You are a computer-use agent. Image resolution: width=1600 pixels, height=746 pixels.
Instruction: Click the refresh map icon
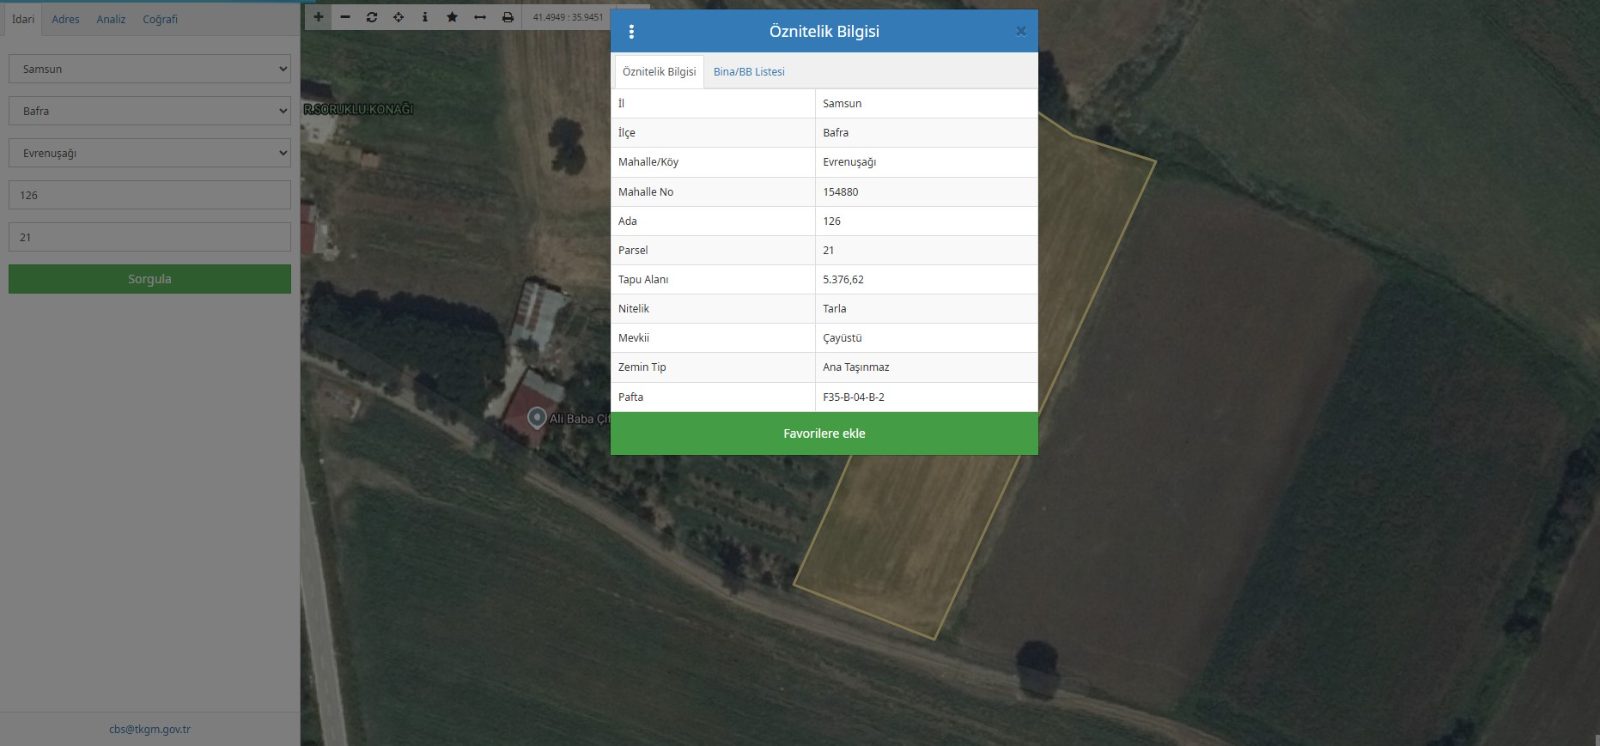372,17
